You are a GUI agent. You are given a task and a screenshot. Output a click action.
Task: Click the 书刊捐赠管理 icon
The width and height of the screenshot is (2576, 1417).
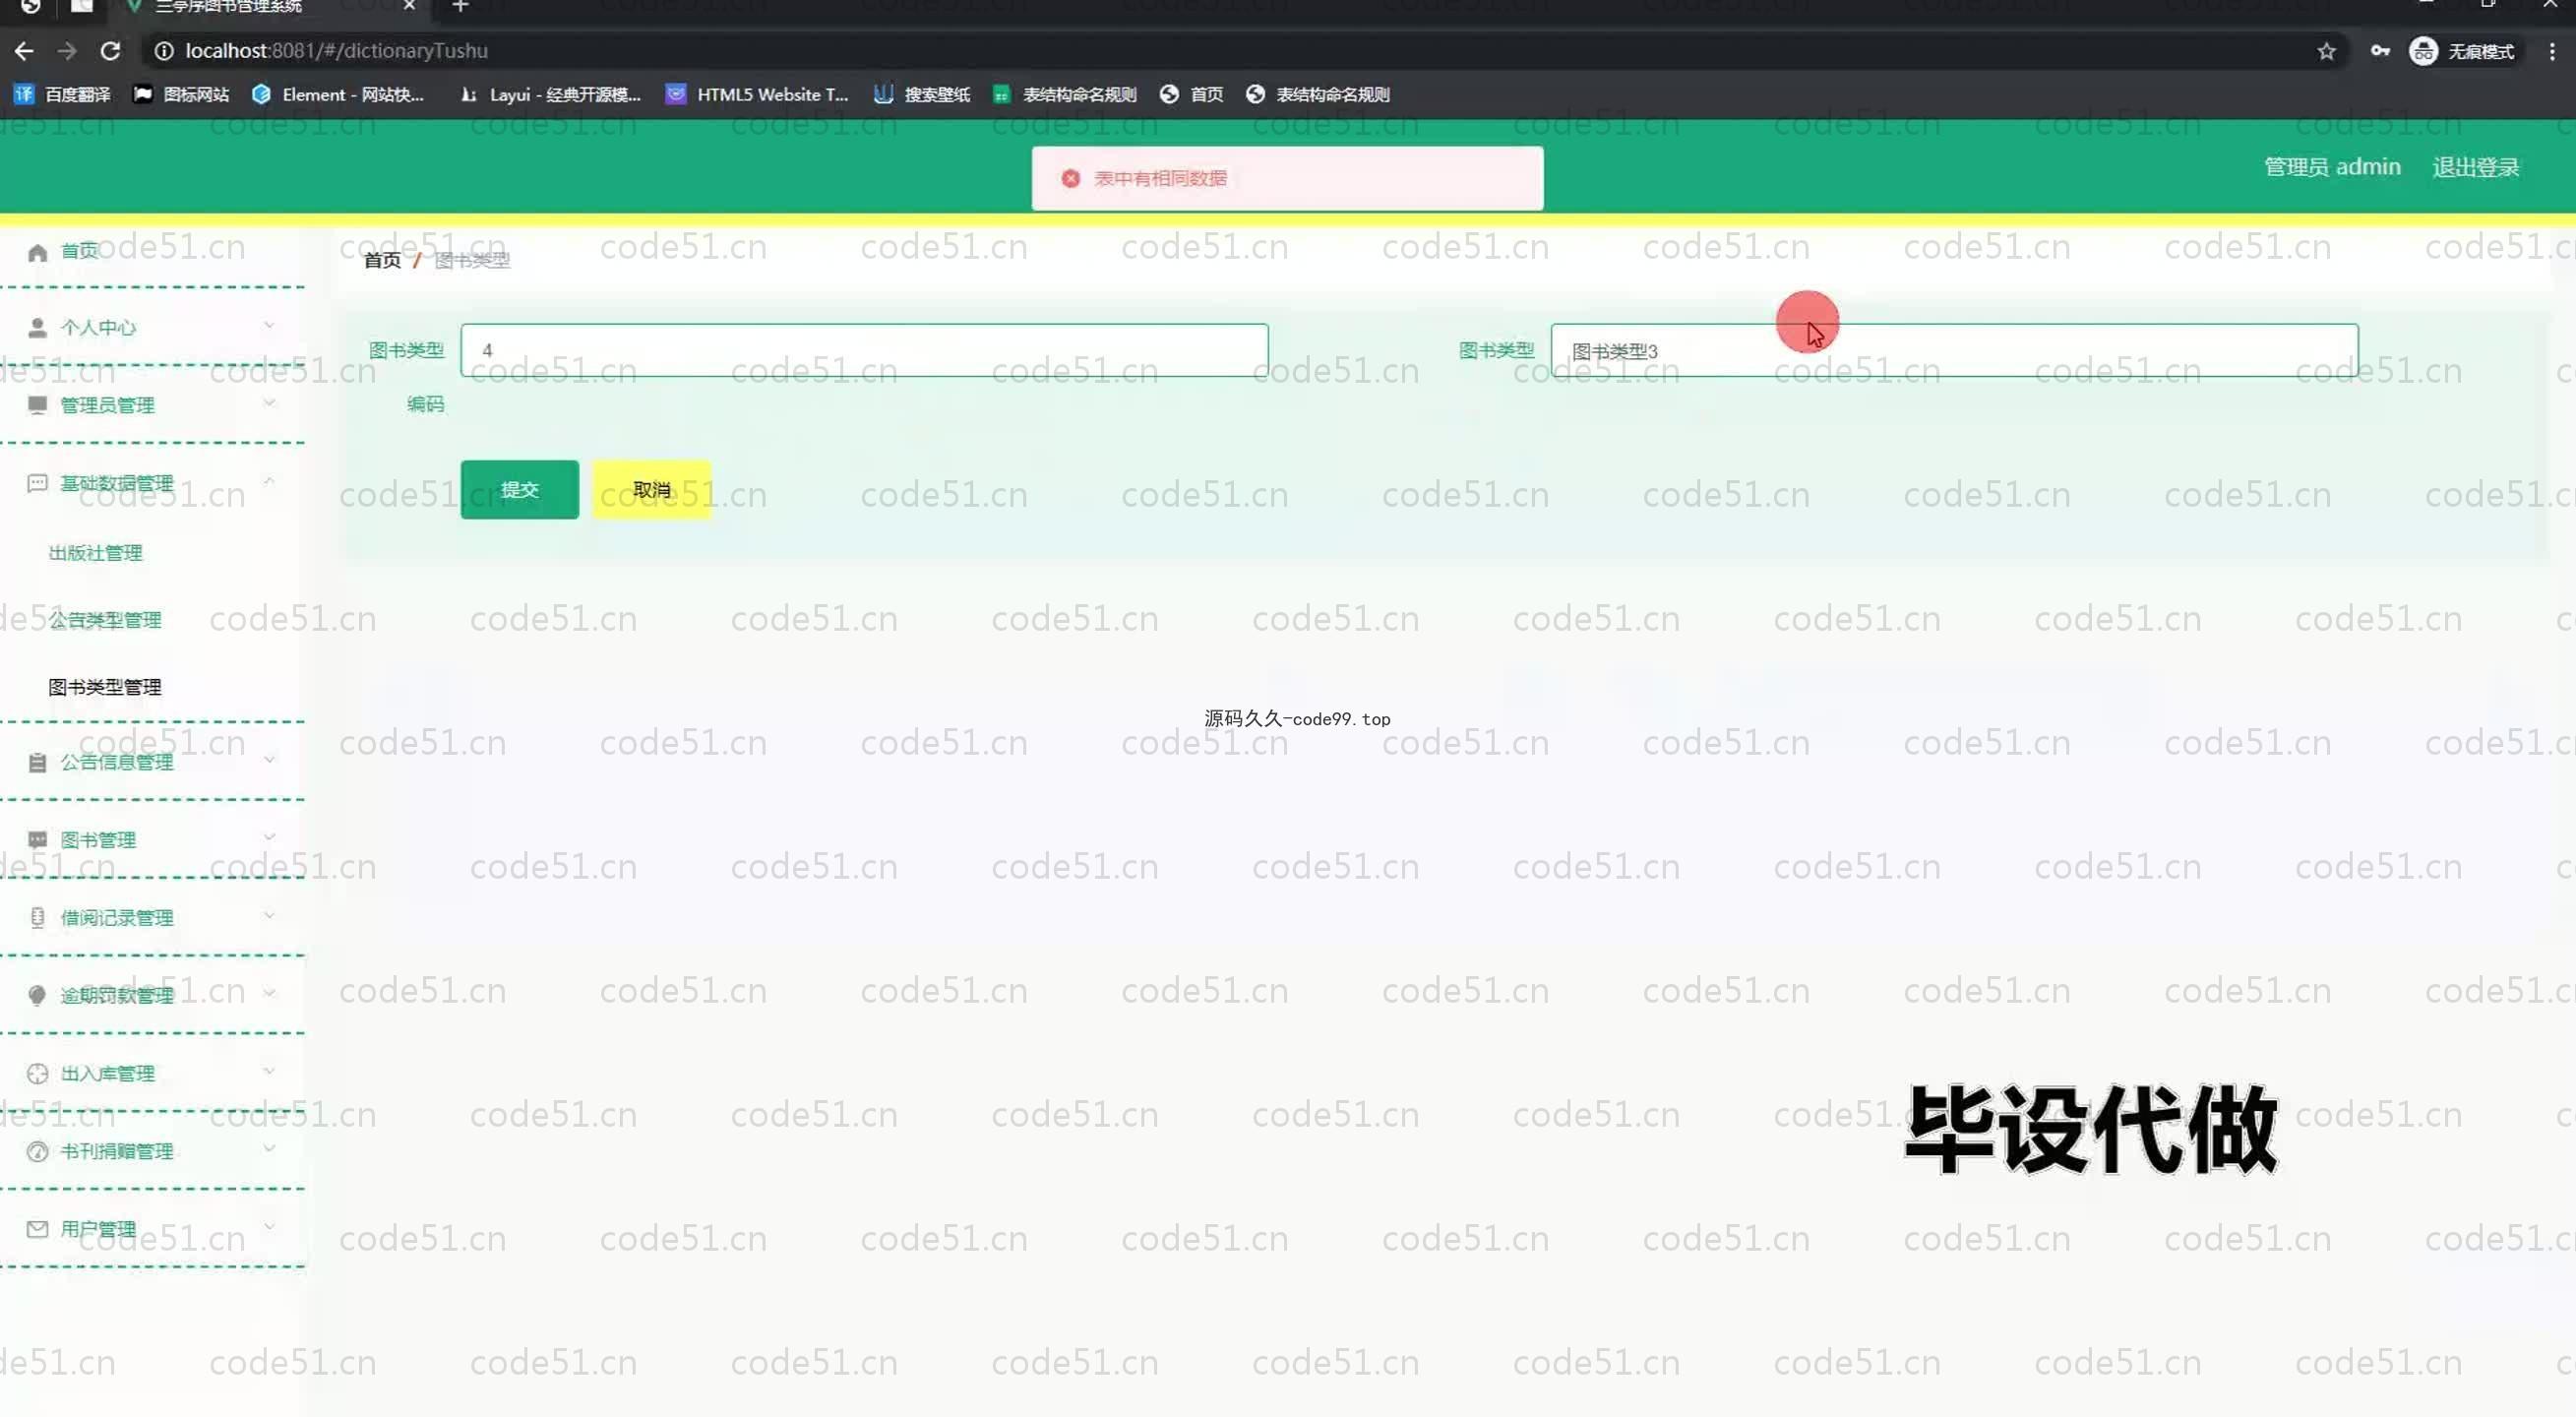point(37,1152)
